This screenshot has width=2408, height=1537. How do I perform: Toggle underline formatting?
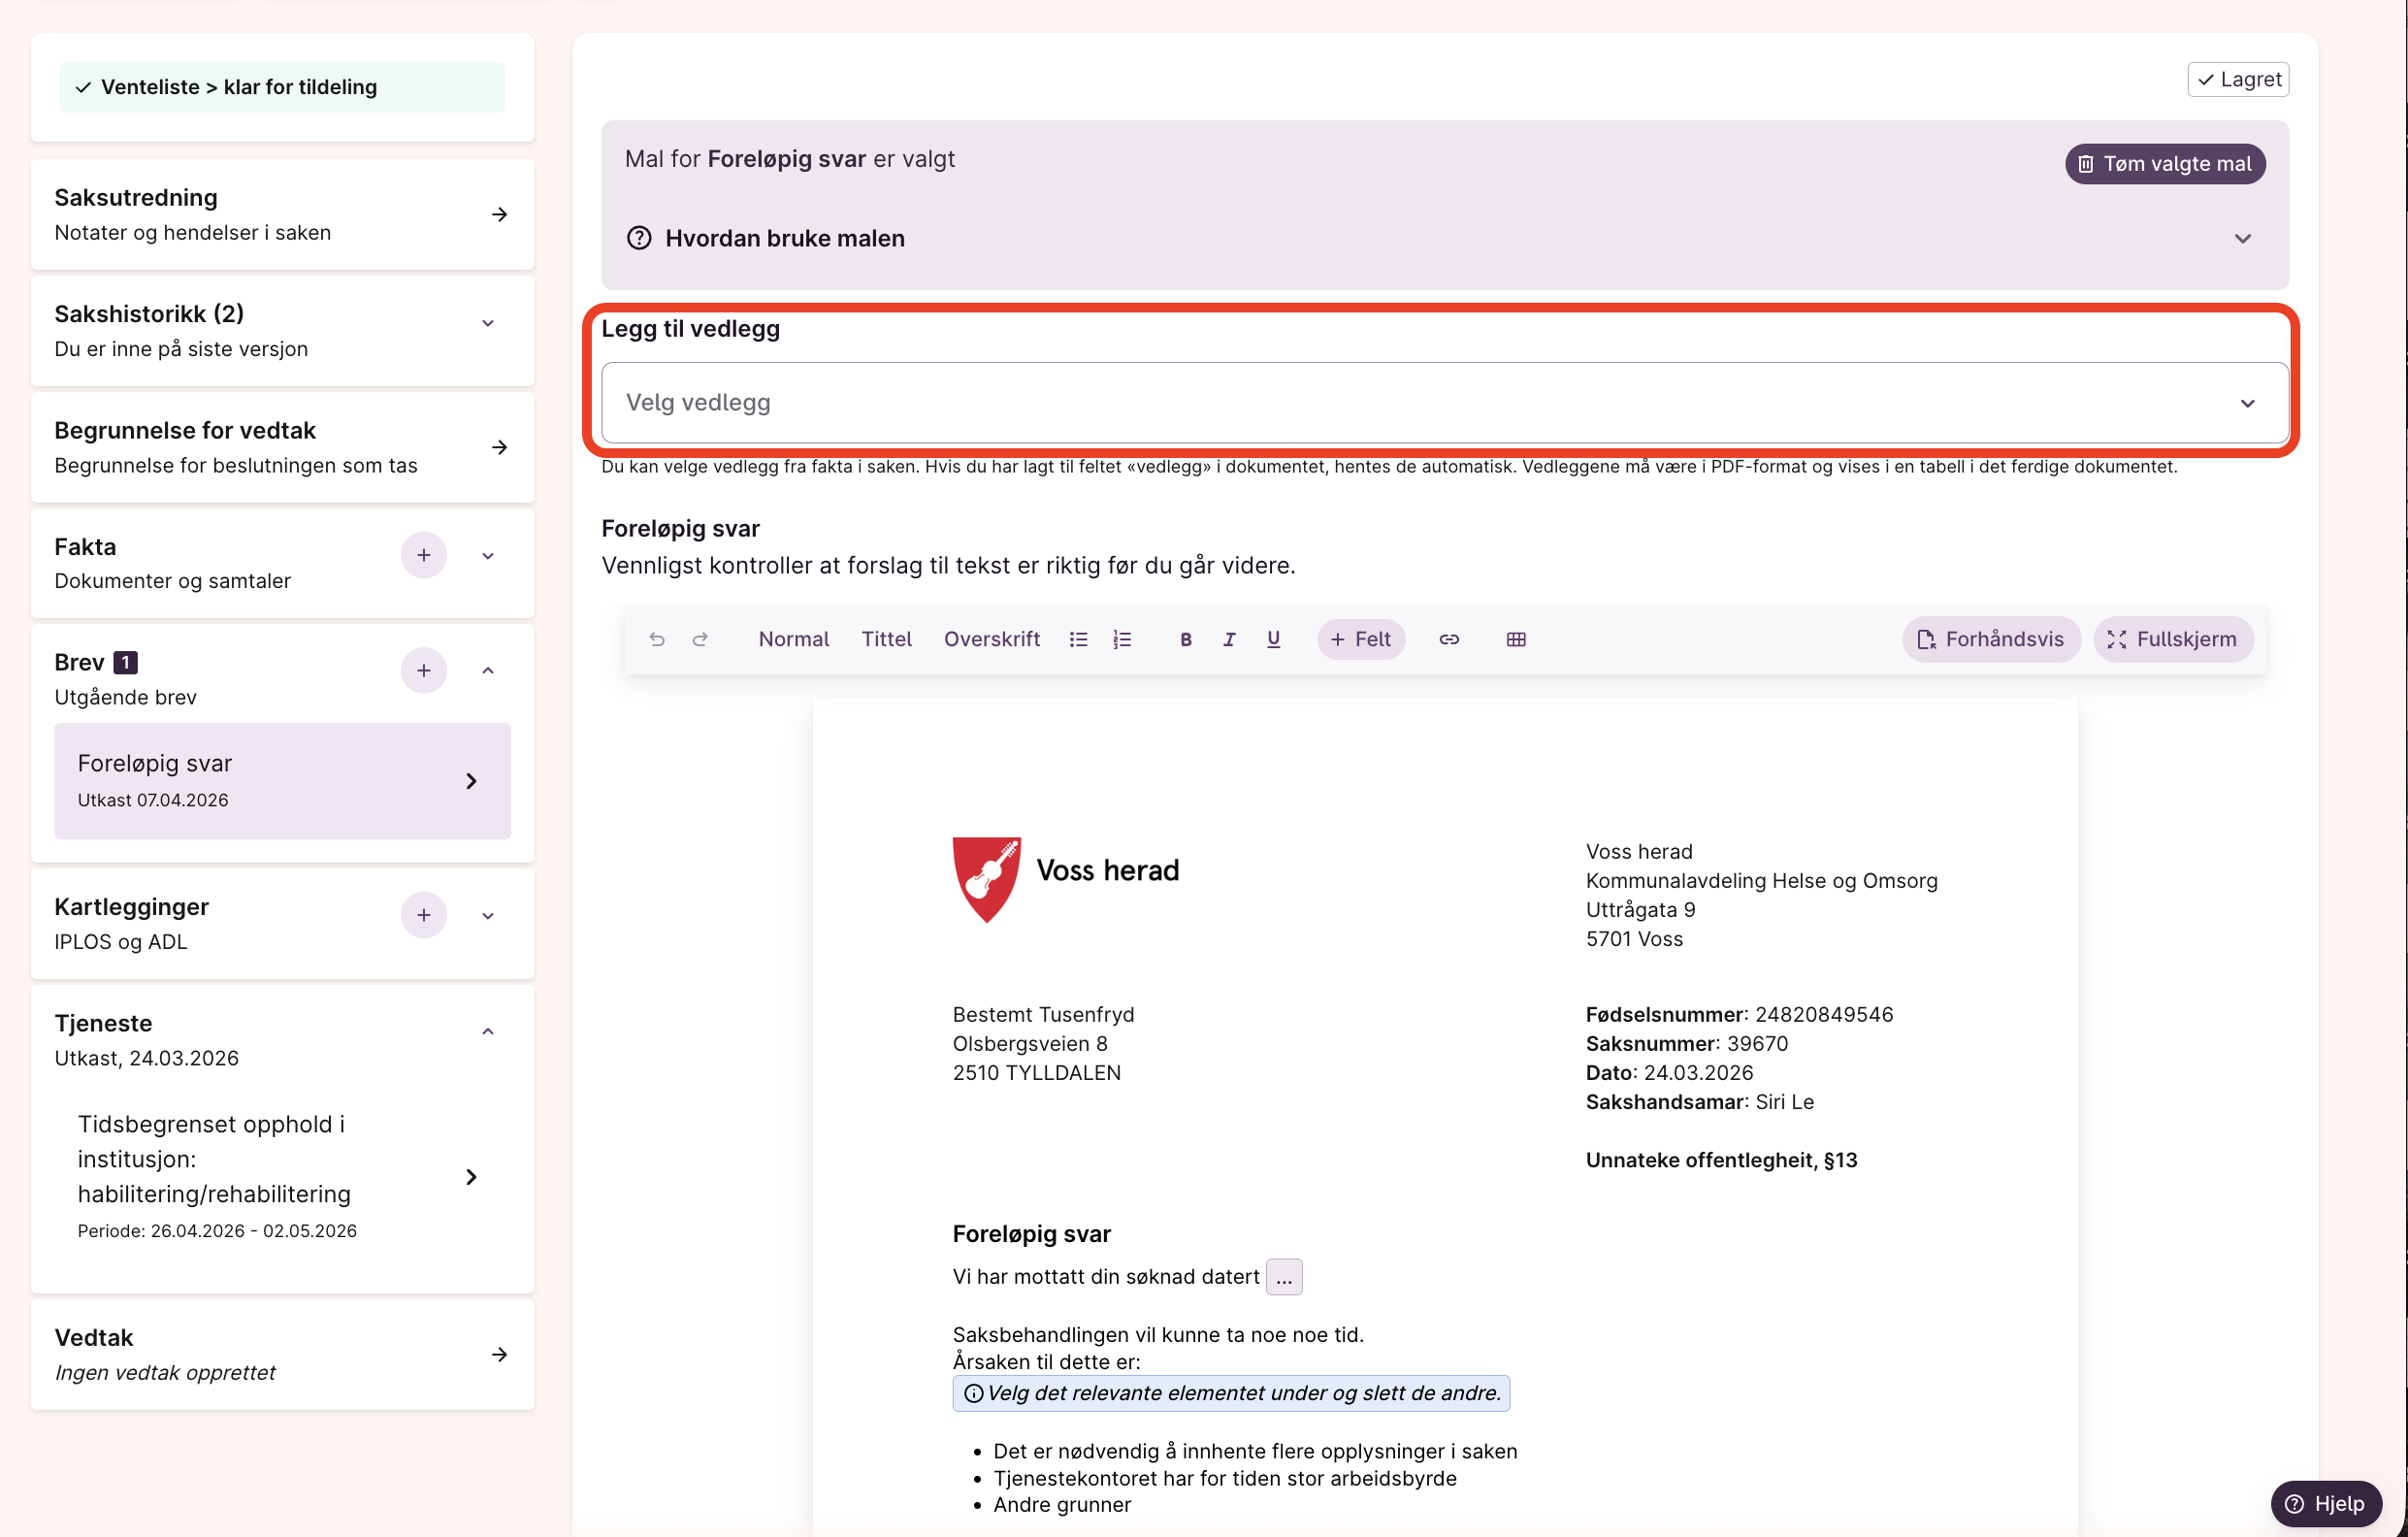(1273, 639)
